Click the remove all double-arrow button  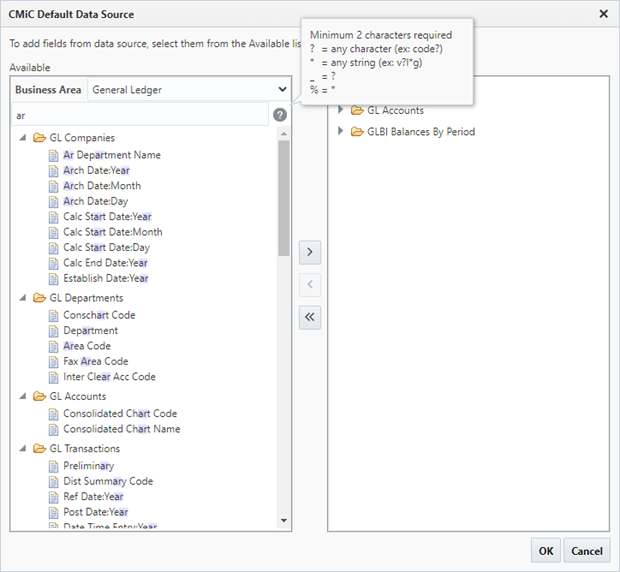[310, 317]
